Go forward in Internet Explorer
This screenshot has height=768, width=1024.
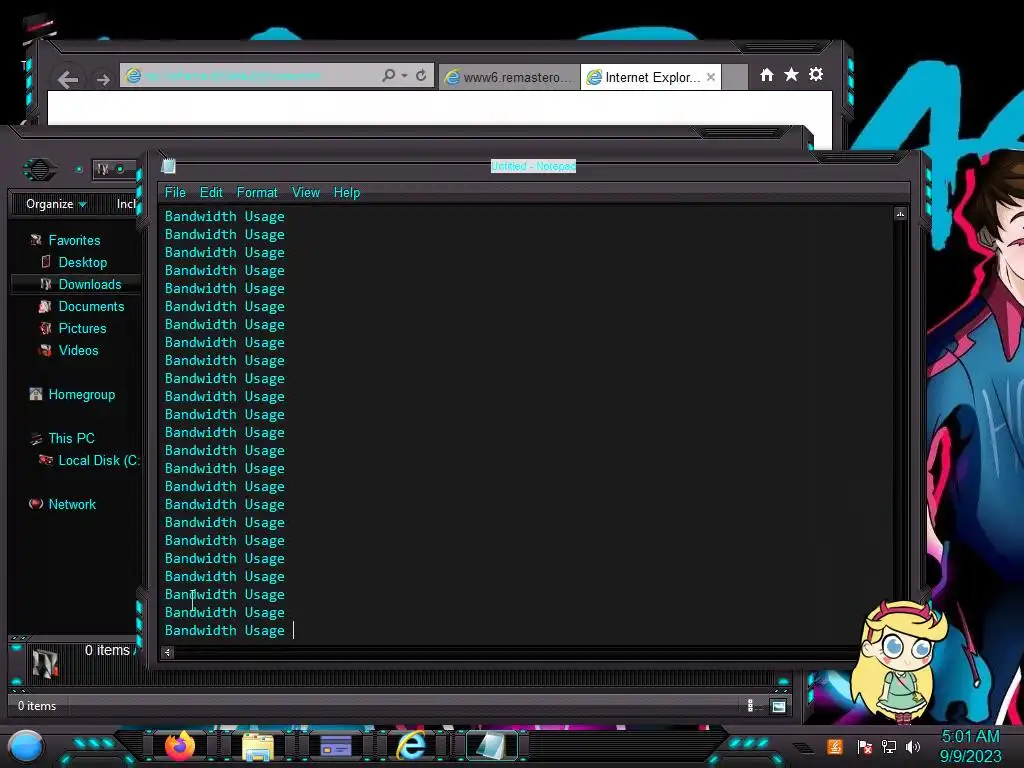point(103,80)
